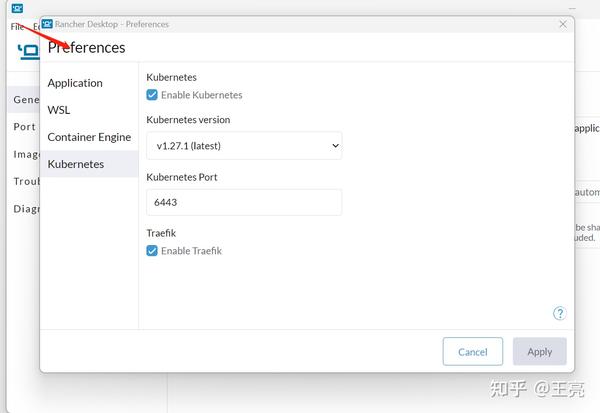Click the Preferences dialog title bar icon
Viewport: 600px width, 413px height.
coord(47,24)
